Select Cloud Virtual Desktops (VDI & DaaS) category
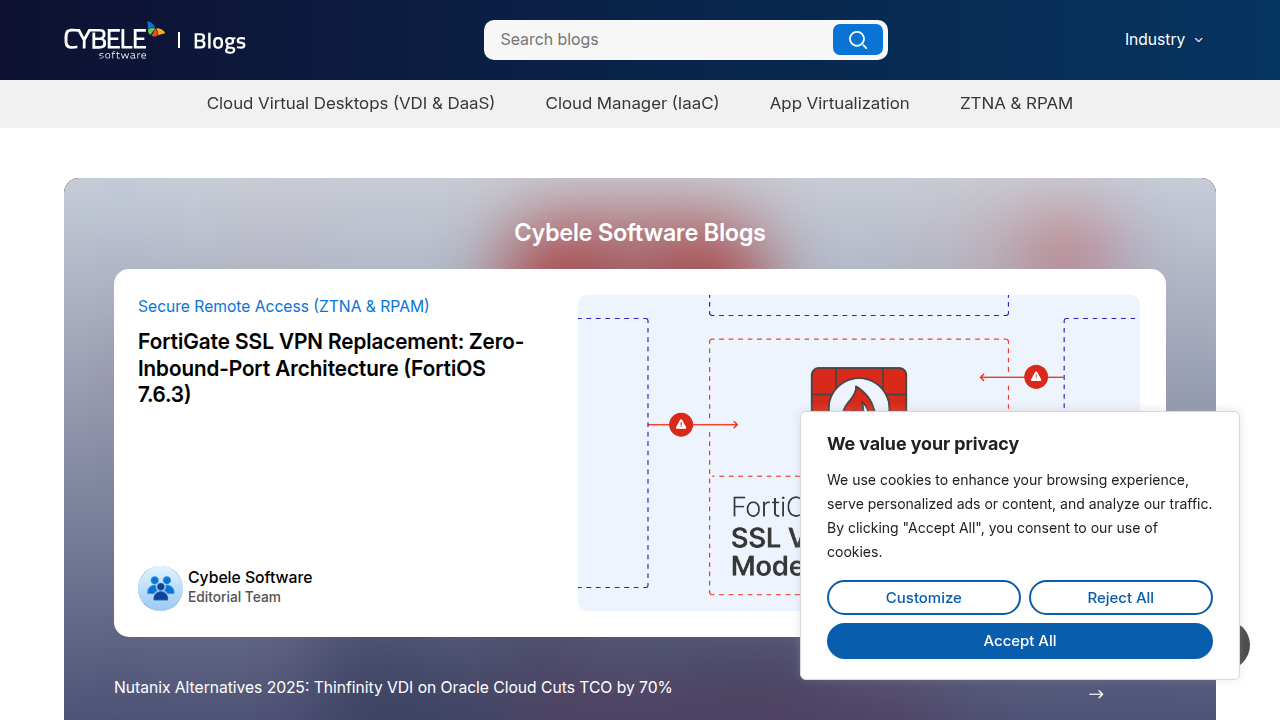 pyautogui.click(x=351, y=103)
